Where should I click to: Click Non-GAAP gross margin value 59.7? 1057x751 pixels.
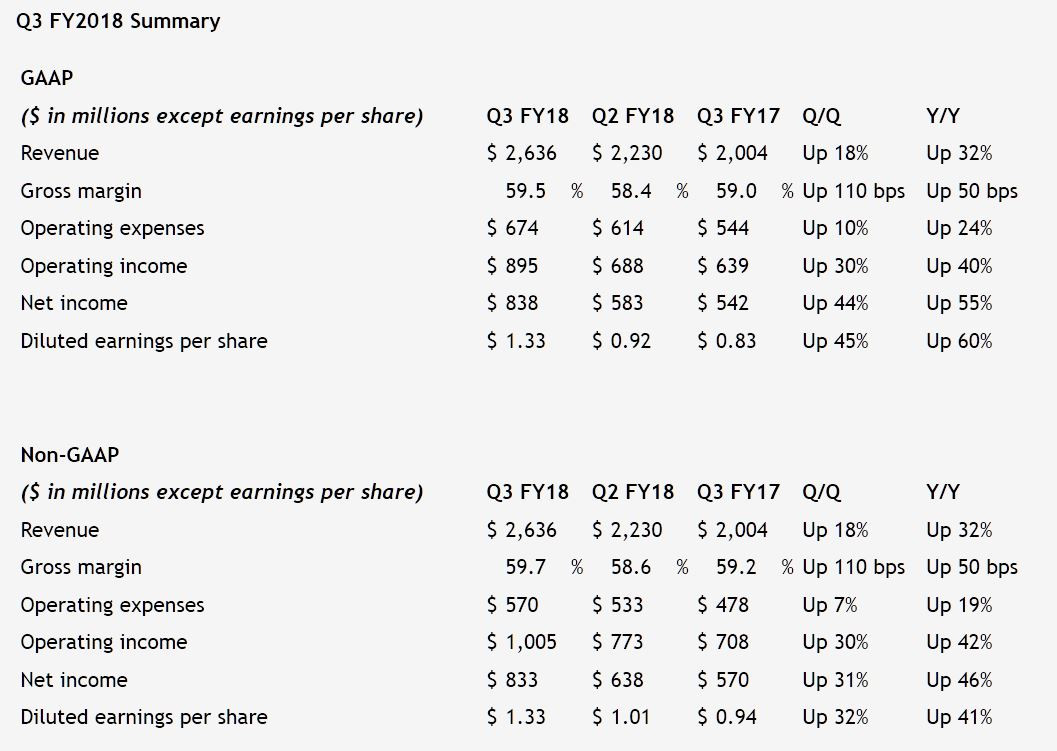[526, 567]
